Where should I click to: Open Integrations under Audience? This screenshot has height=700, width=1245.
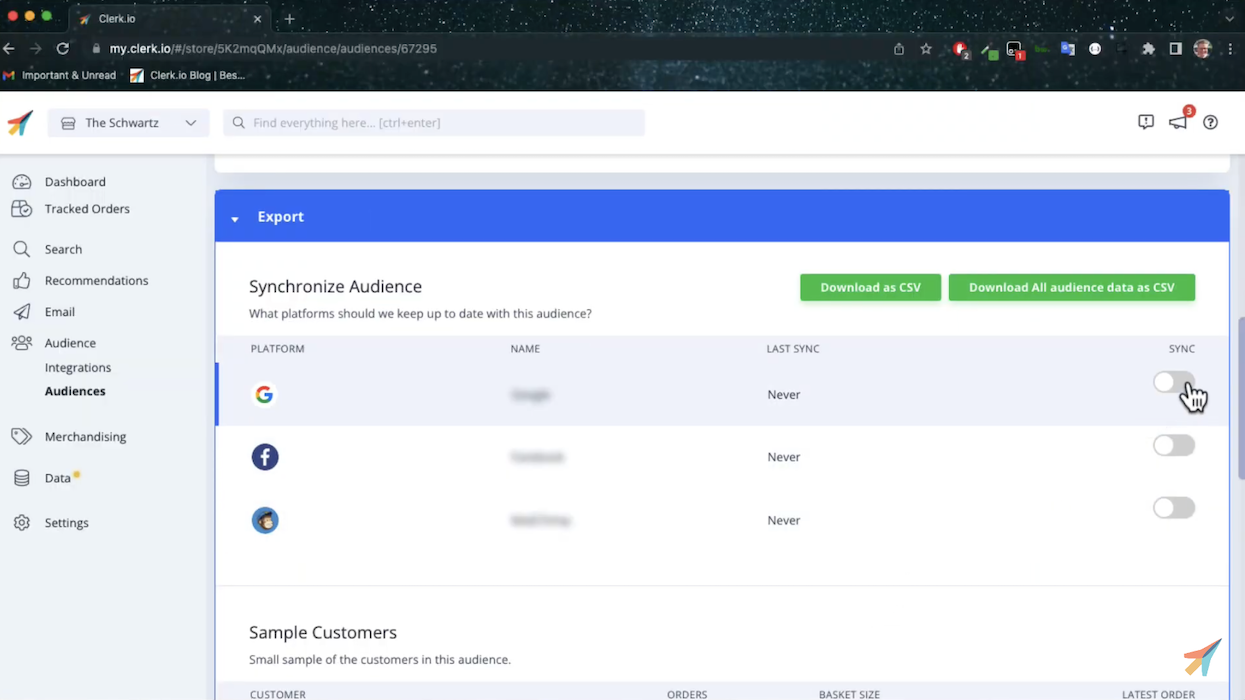(78, 368)
